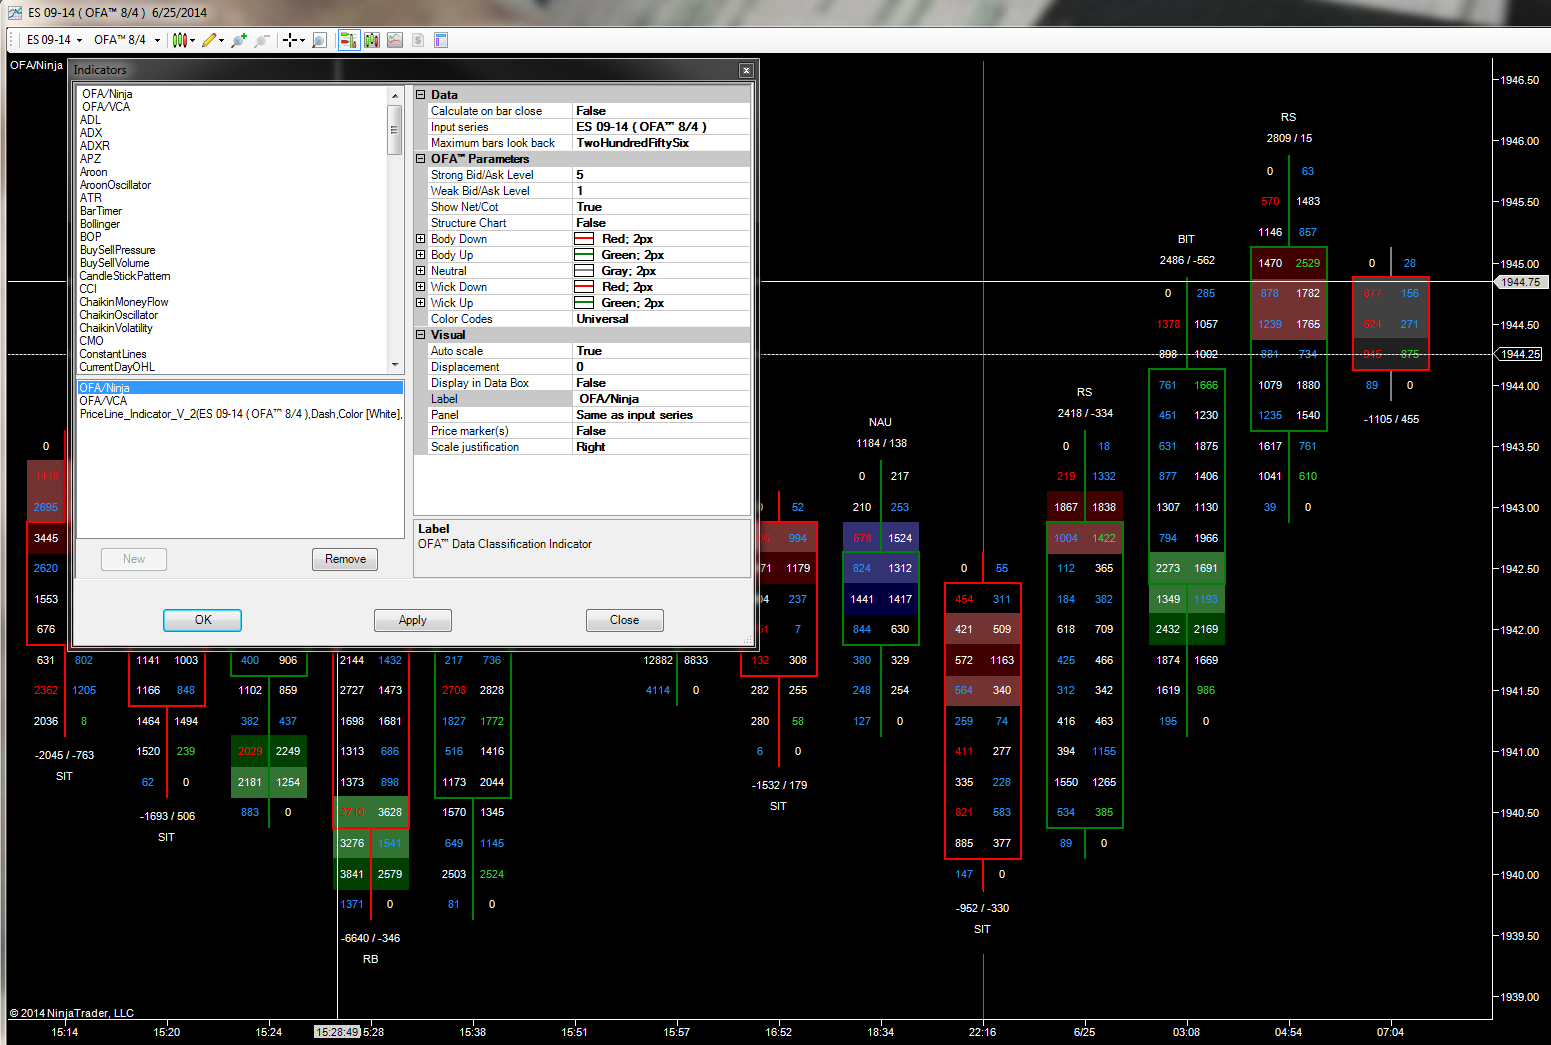The height and width of the screenshot is (1045, 1551).
Task: Click the strategies dollar sign icon
Action: coord(418,40)
